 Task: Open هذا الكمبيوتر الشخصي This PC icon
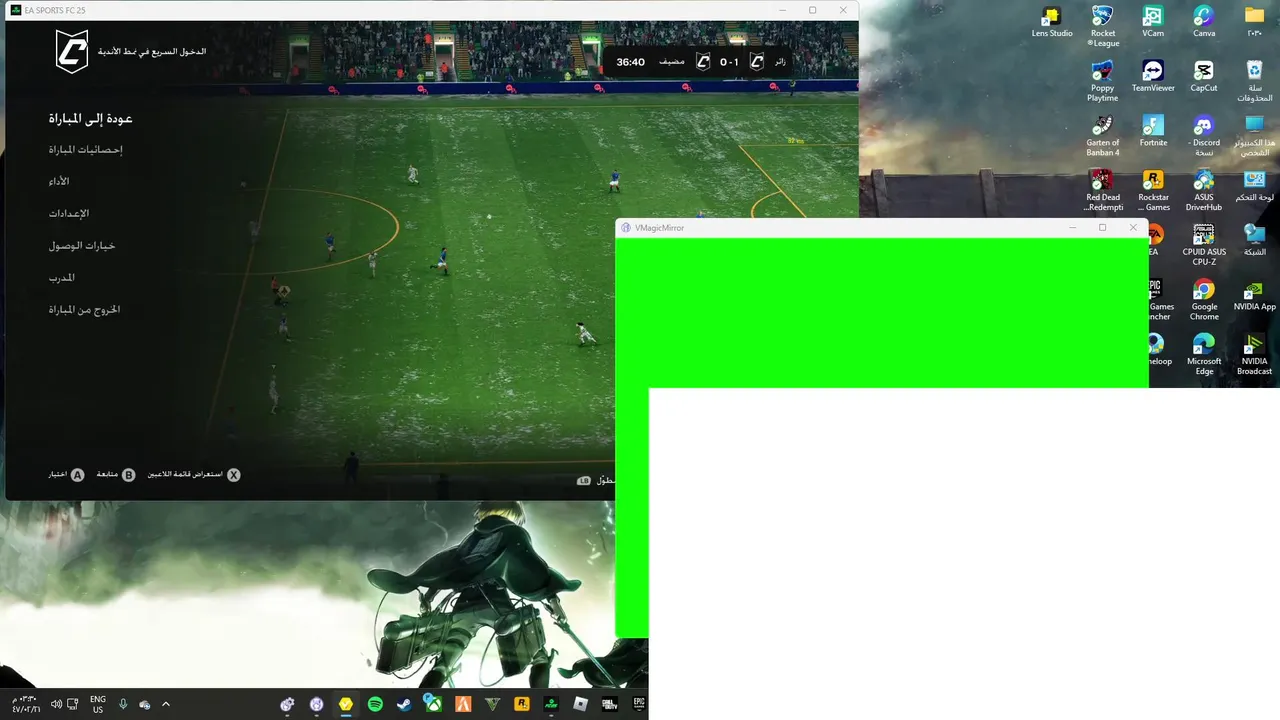(1254, 136)
